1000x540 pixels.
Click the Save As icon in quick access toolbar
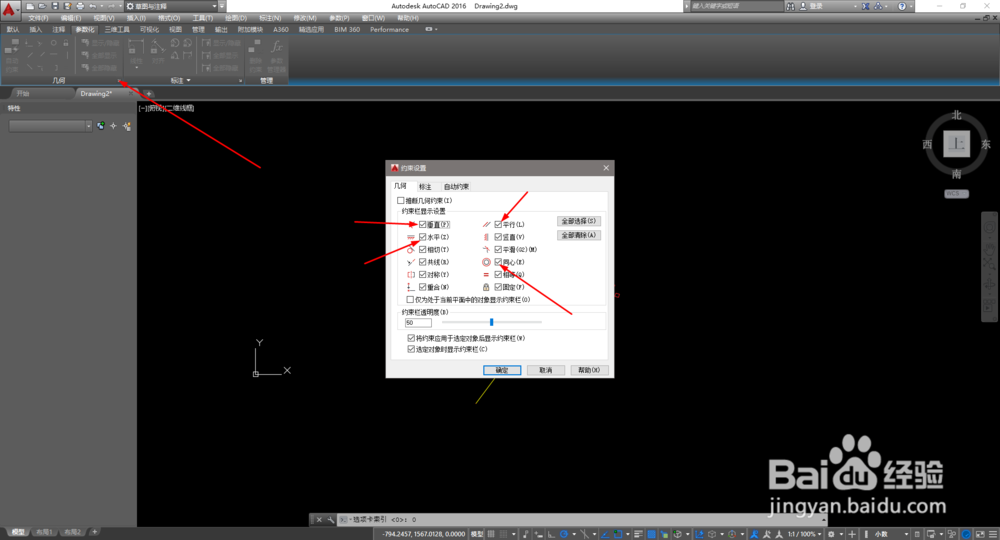point(68,6)
